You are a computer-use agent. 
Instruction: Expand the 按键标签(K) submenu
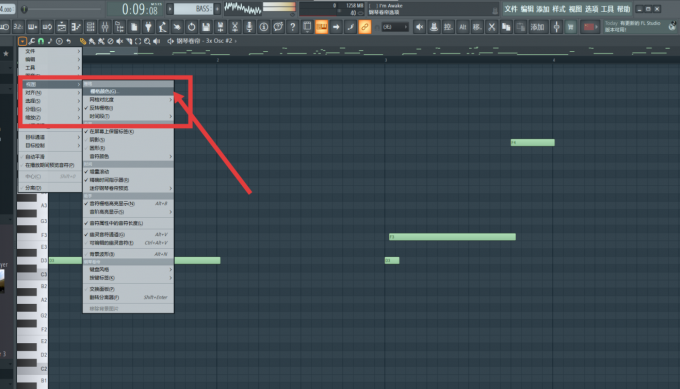tap(128, 278)
